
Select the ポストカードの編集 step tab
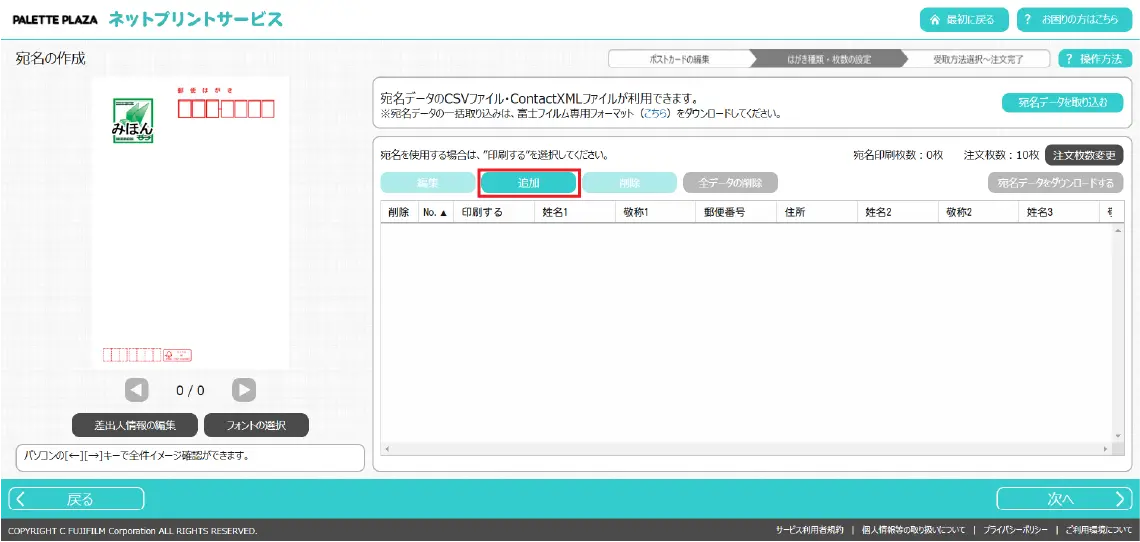point(679,59)
